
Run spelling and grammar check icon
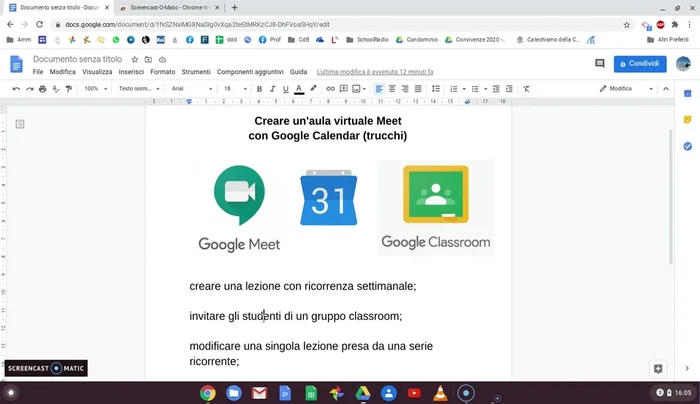click(x=56, y=89)
